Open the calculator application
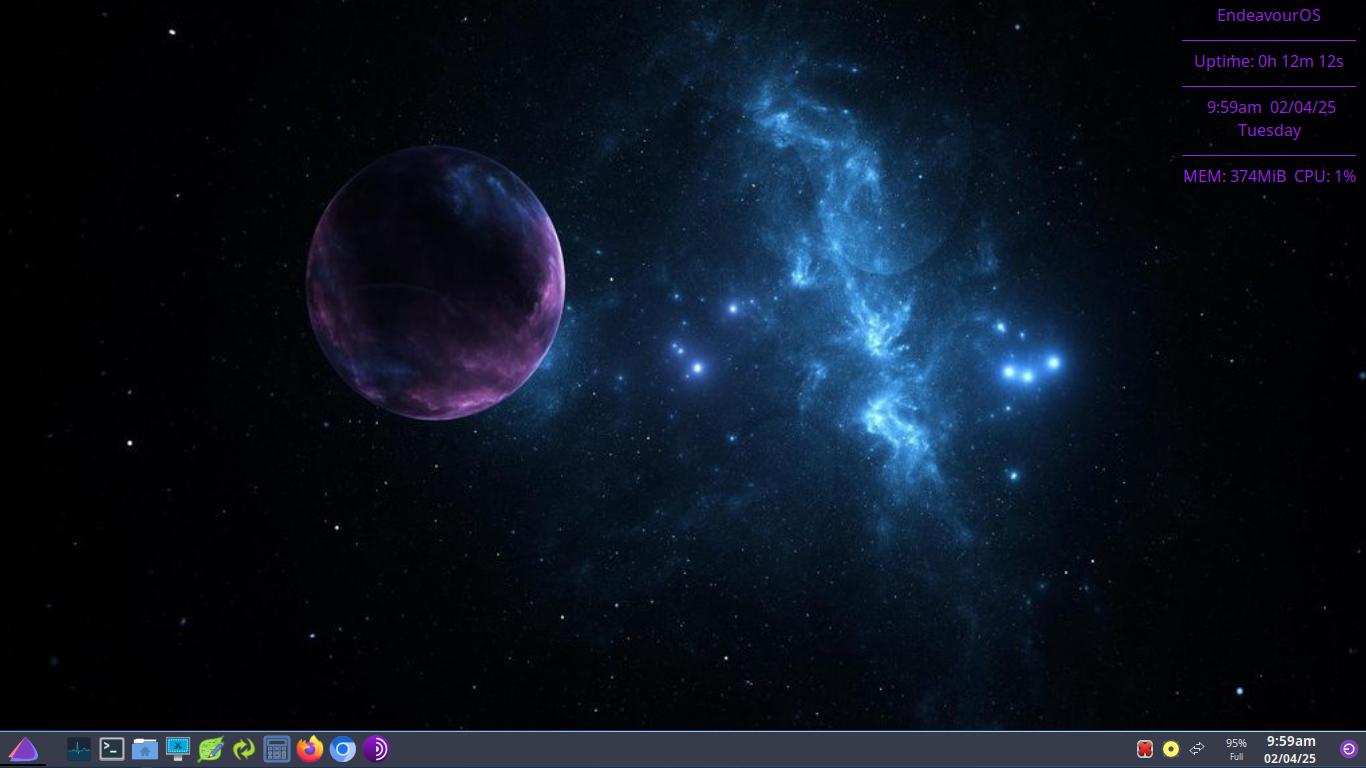1366x768 pixels. [277, 749]
